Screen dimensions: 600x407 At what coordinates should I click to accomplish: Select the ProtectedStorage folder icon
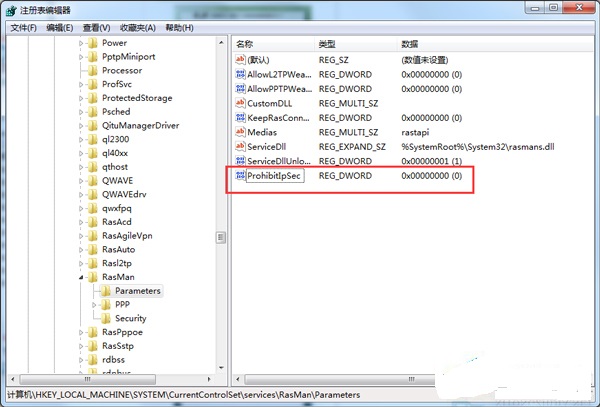[x=93, y=98]
